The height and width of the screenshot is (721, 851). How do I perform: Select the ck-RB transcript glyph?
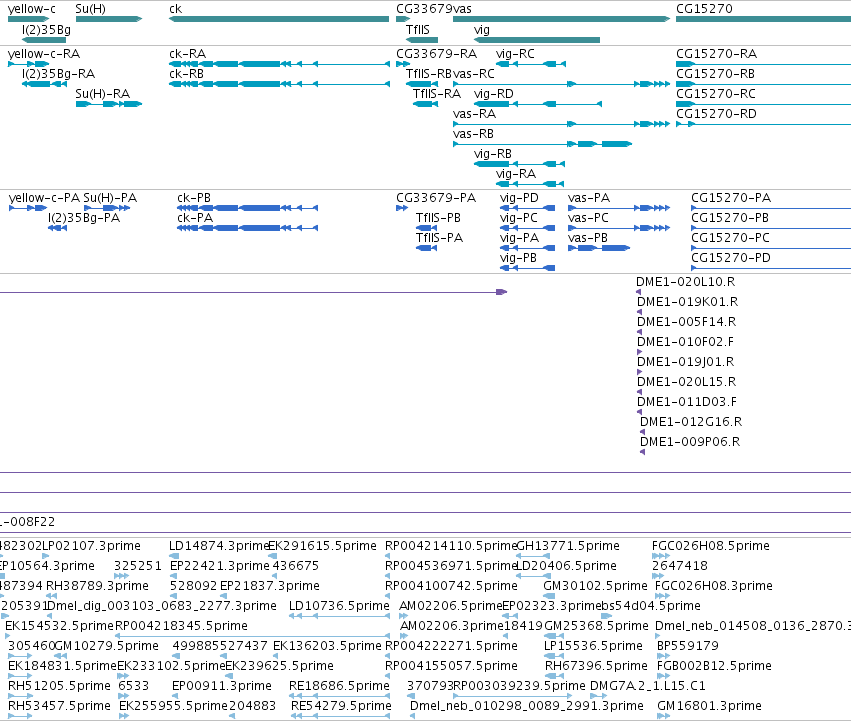point(279,84)
